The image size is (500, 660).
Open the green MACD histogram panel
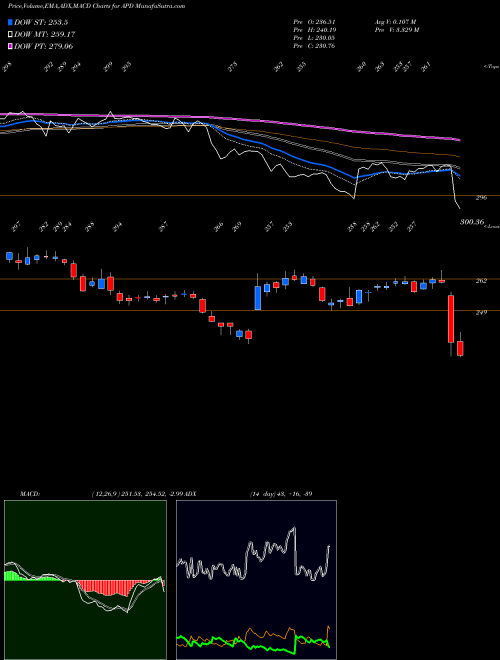(x=85, y=580)
